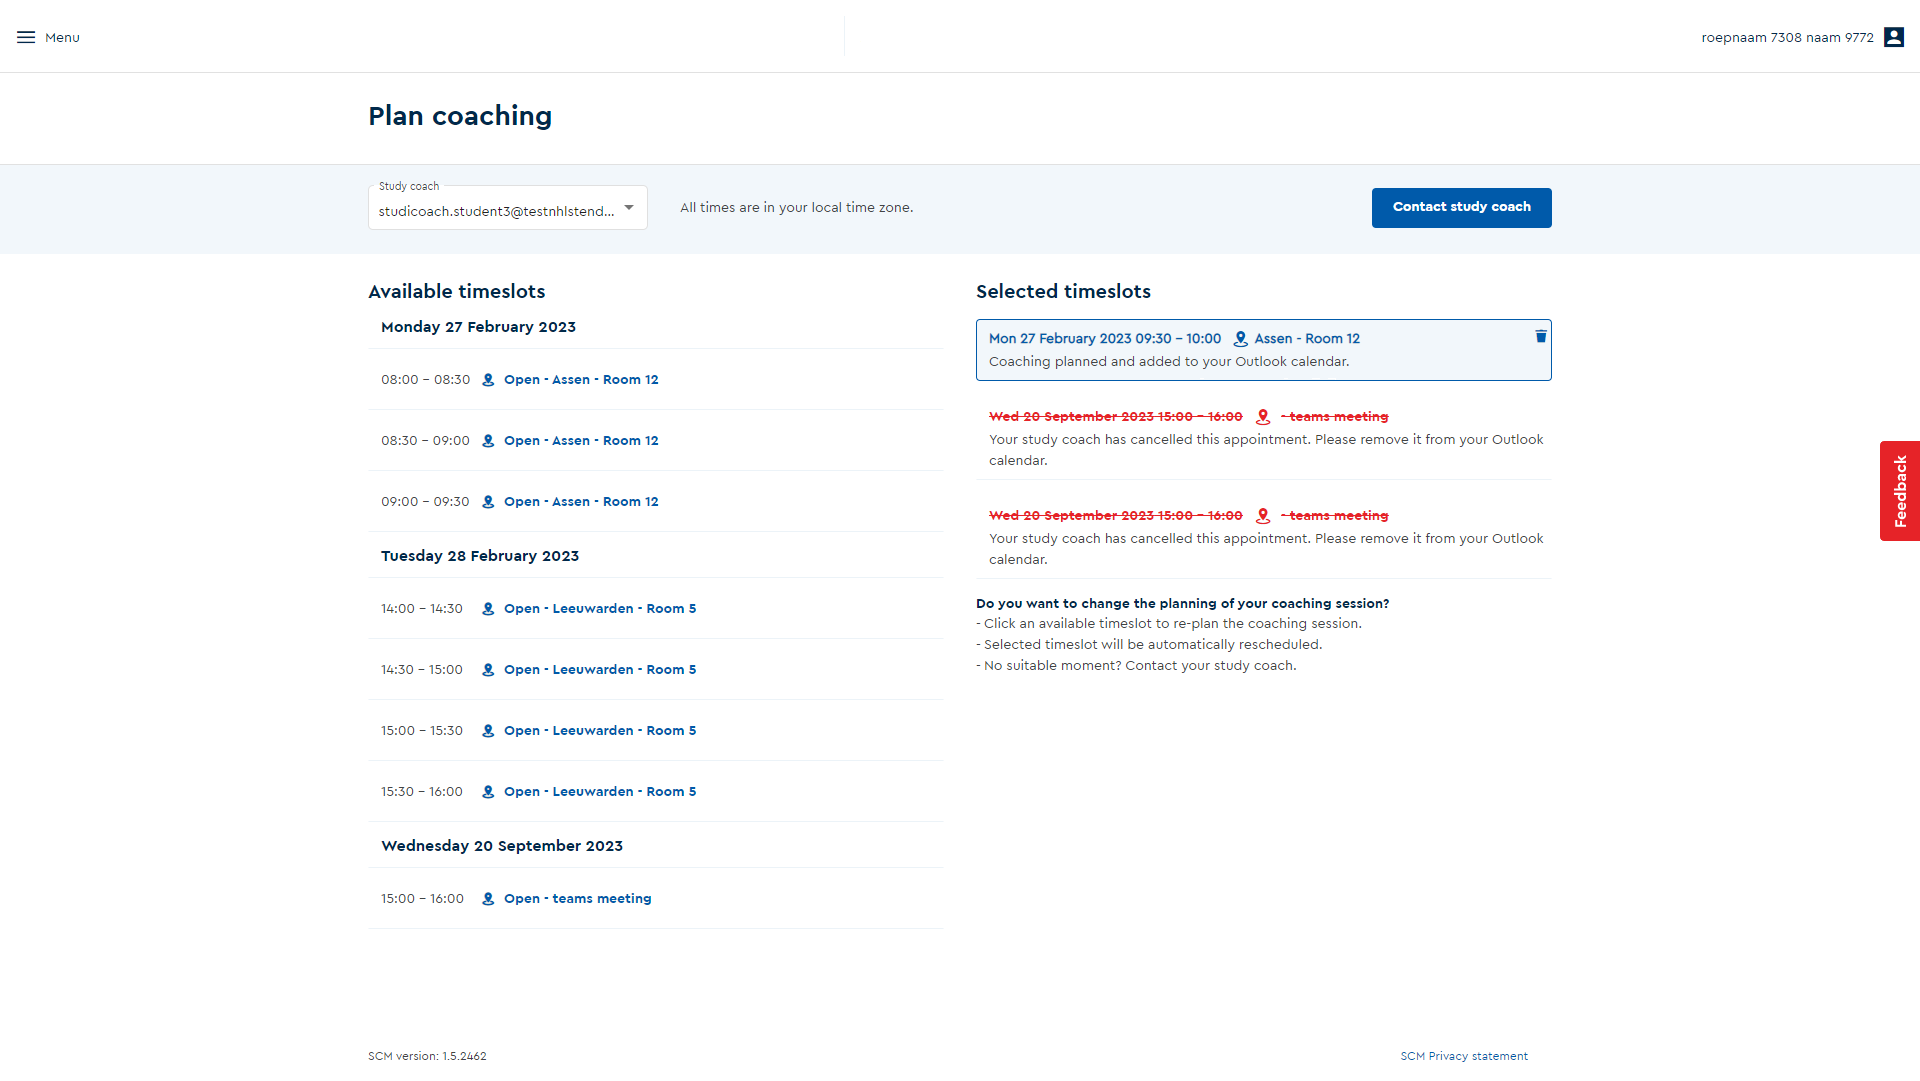The image size is (1920, 1081).
Task: Click the Tuesday 28 February 2023 heading
Action: pyautogui.click(x=480, y=556)
